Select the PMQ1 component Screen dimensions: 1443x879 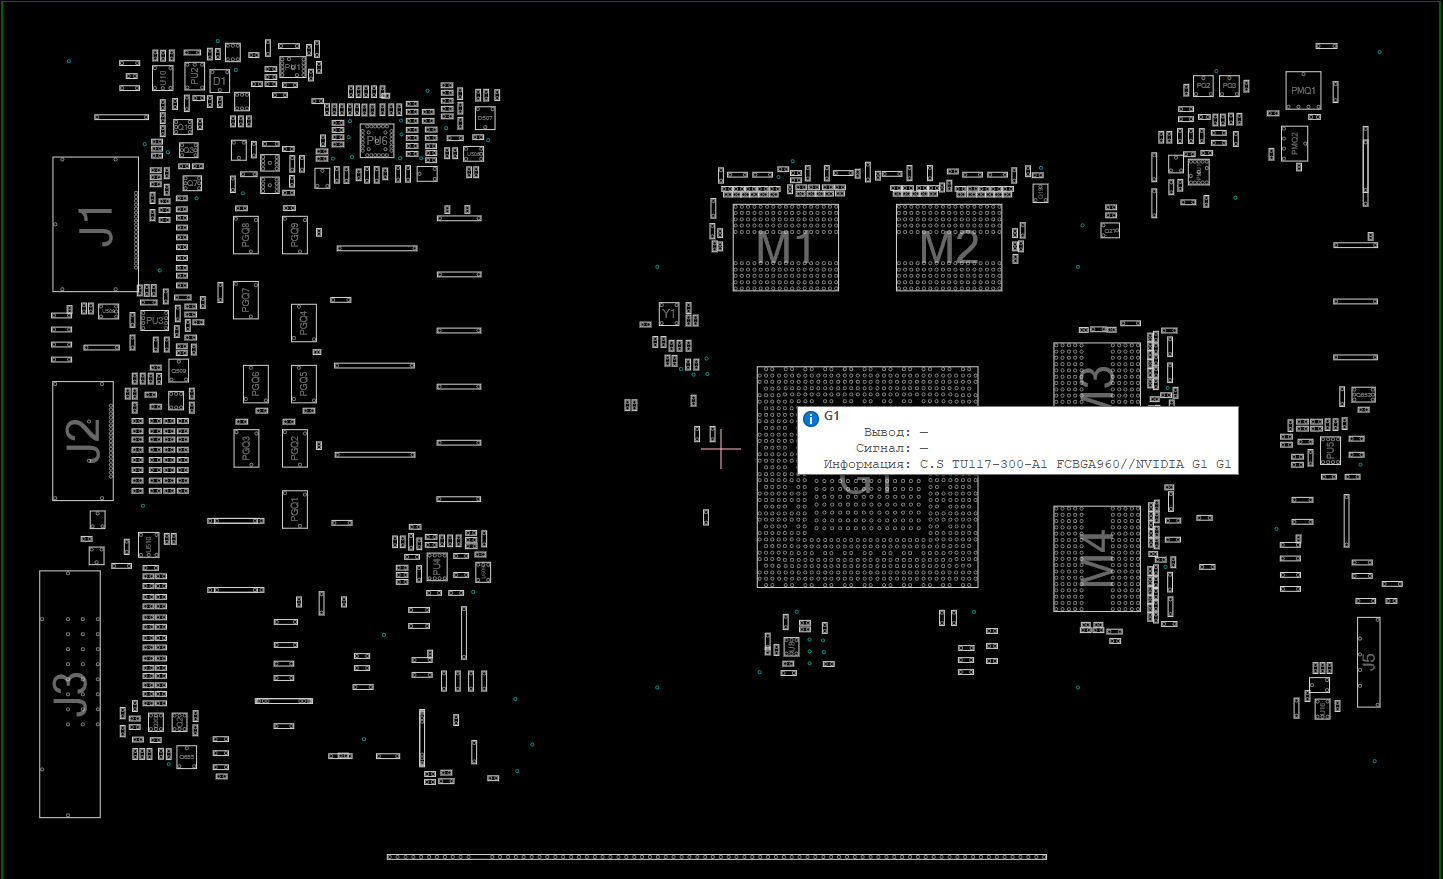pyautogui.click(x=1303, y=91)
